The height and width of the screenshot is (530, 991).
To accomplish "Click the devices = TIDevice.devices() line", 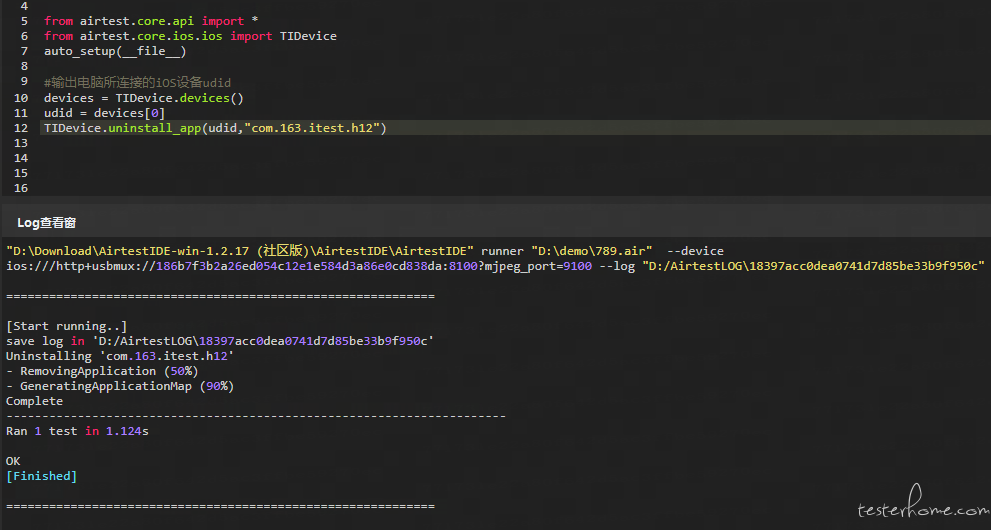I will [143, 98].
